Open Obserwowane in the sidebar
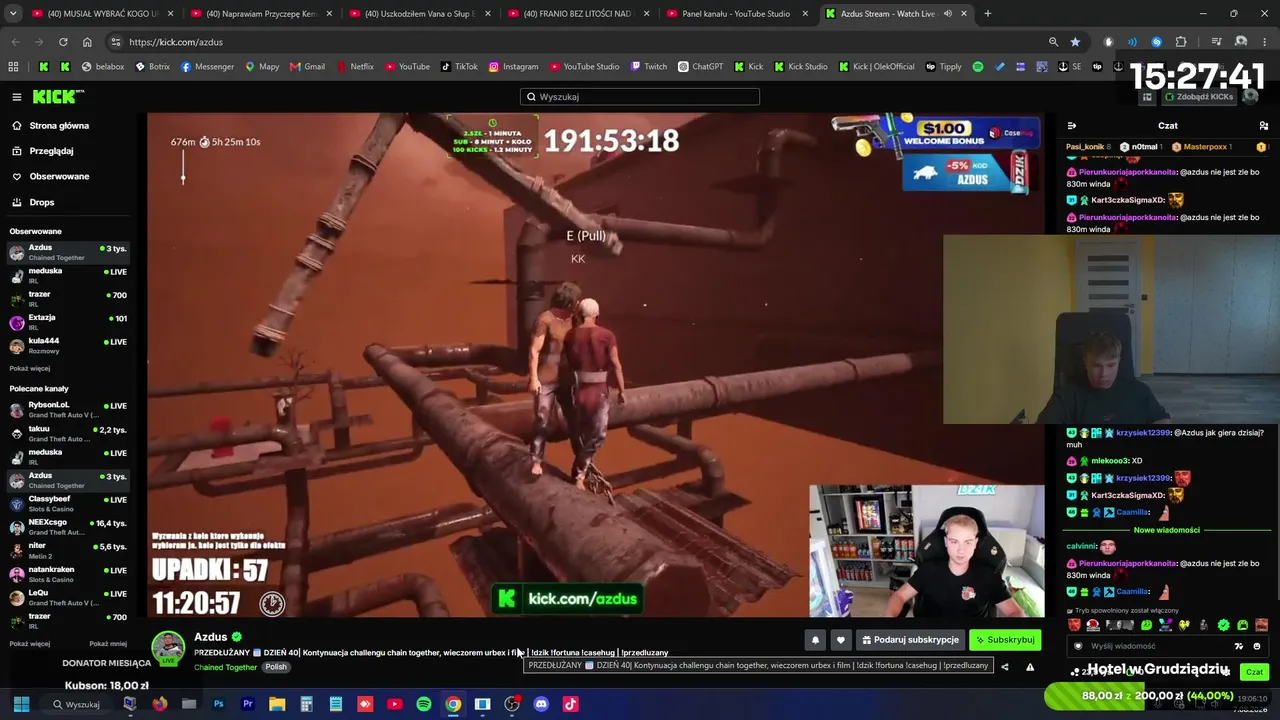1280x720 pixels. point(59,176)
